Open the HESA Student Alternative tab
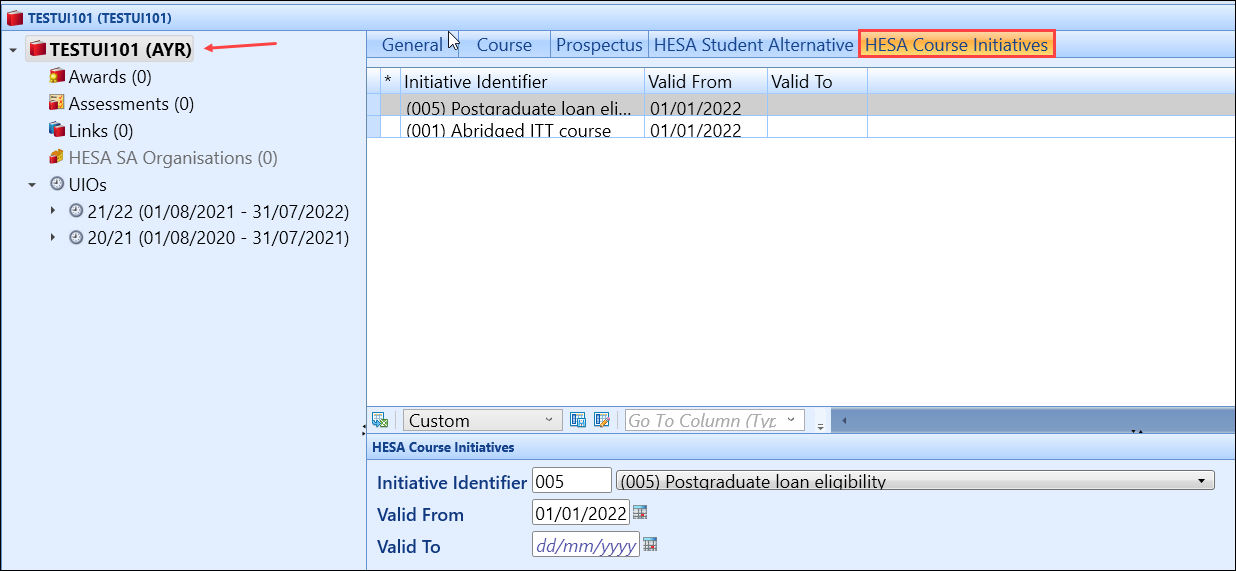Image resolution: width=1236 pixels, height=571 pixels. [x=753, y=45]
